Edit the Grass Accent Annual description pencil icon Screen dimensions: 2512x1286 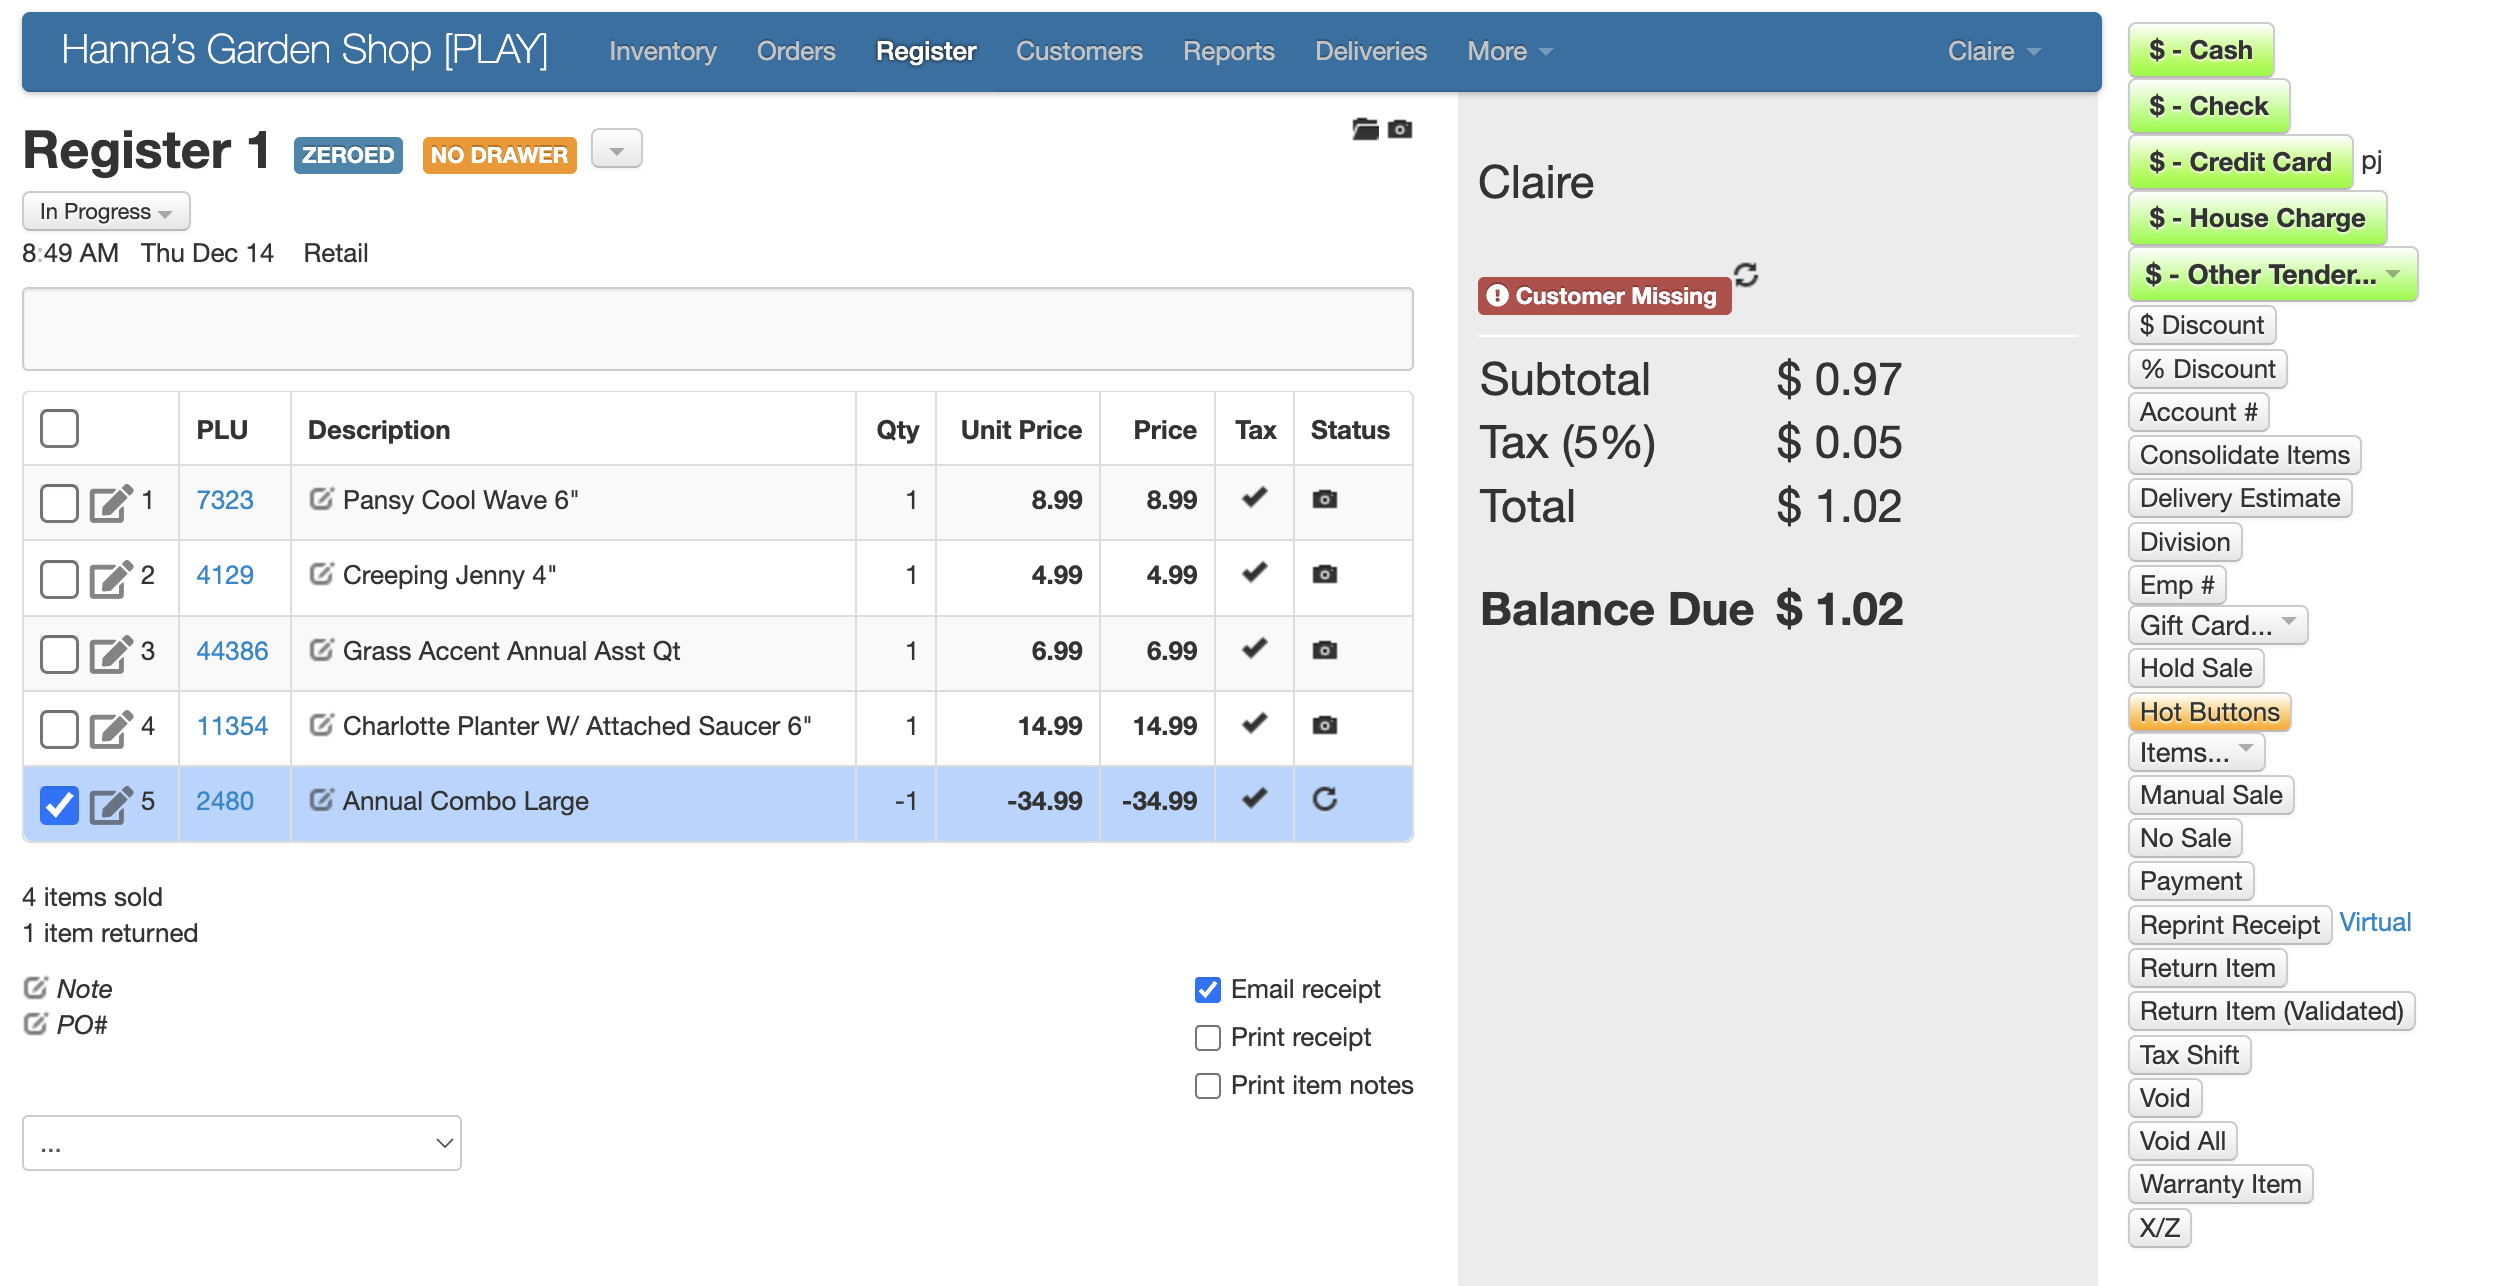321,651
